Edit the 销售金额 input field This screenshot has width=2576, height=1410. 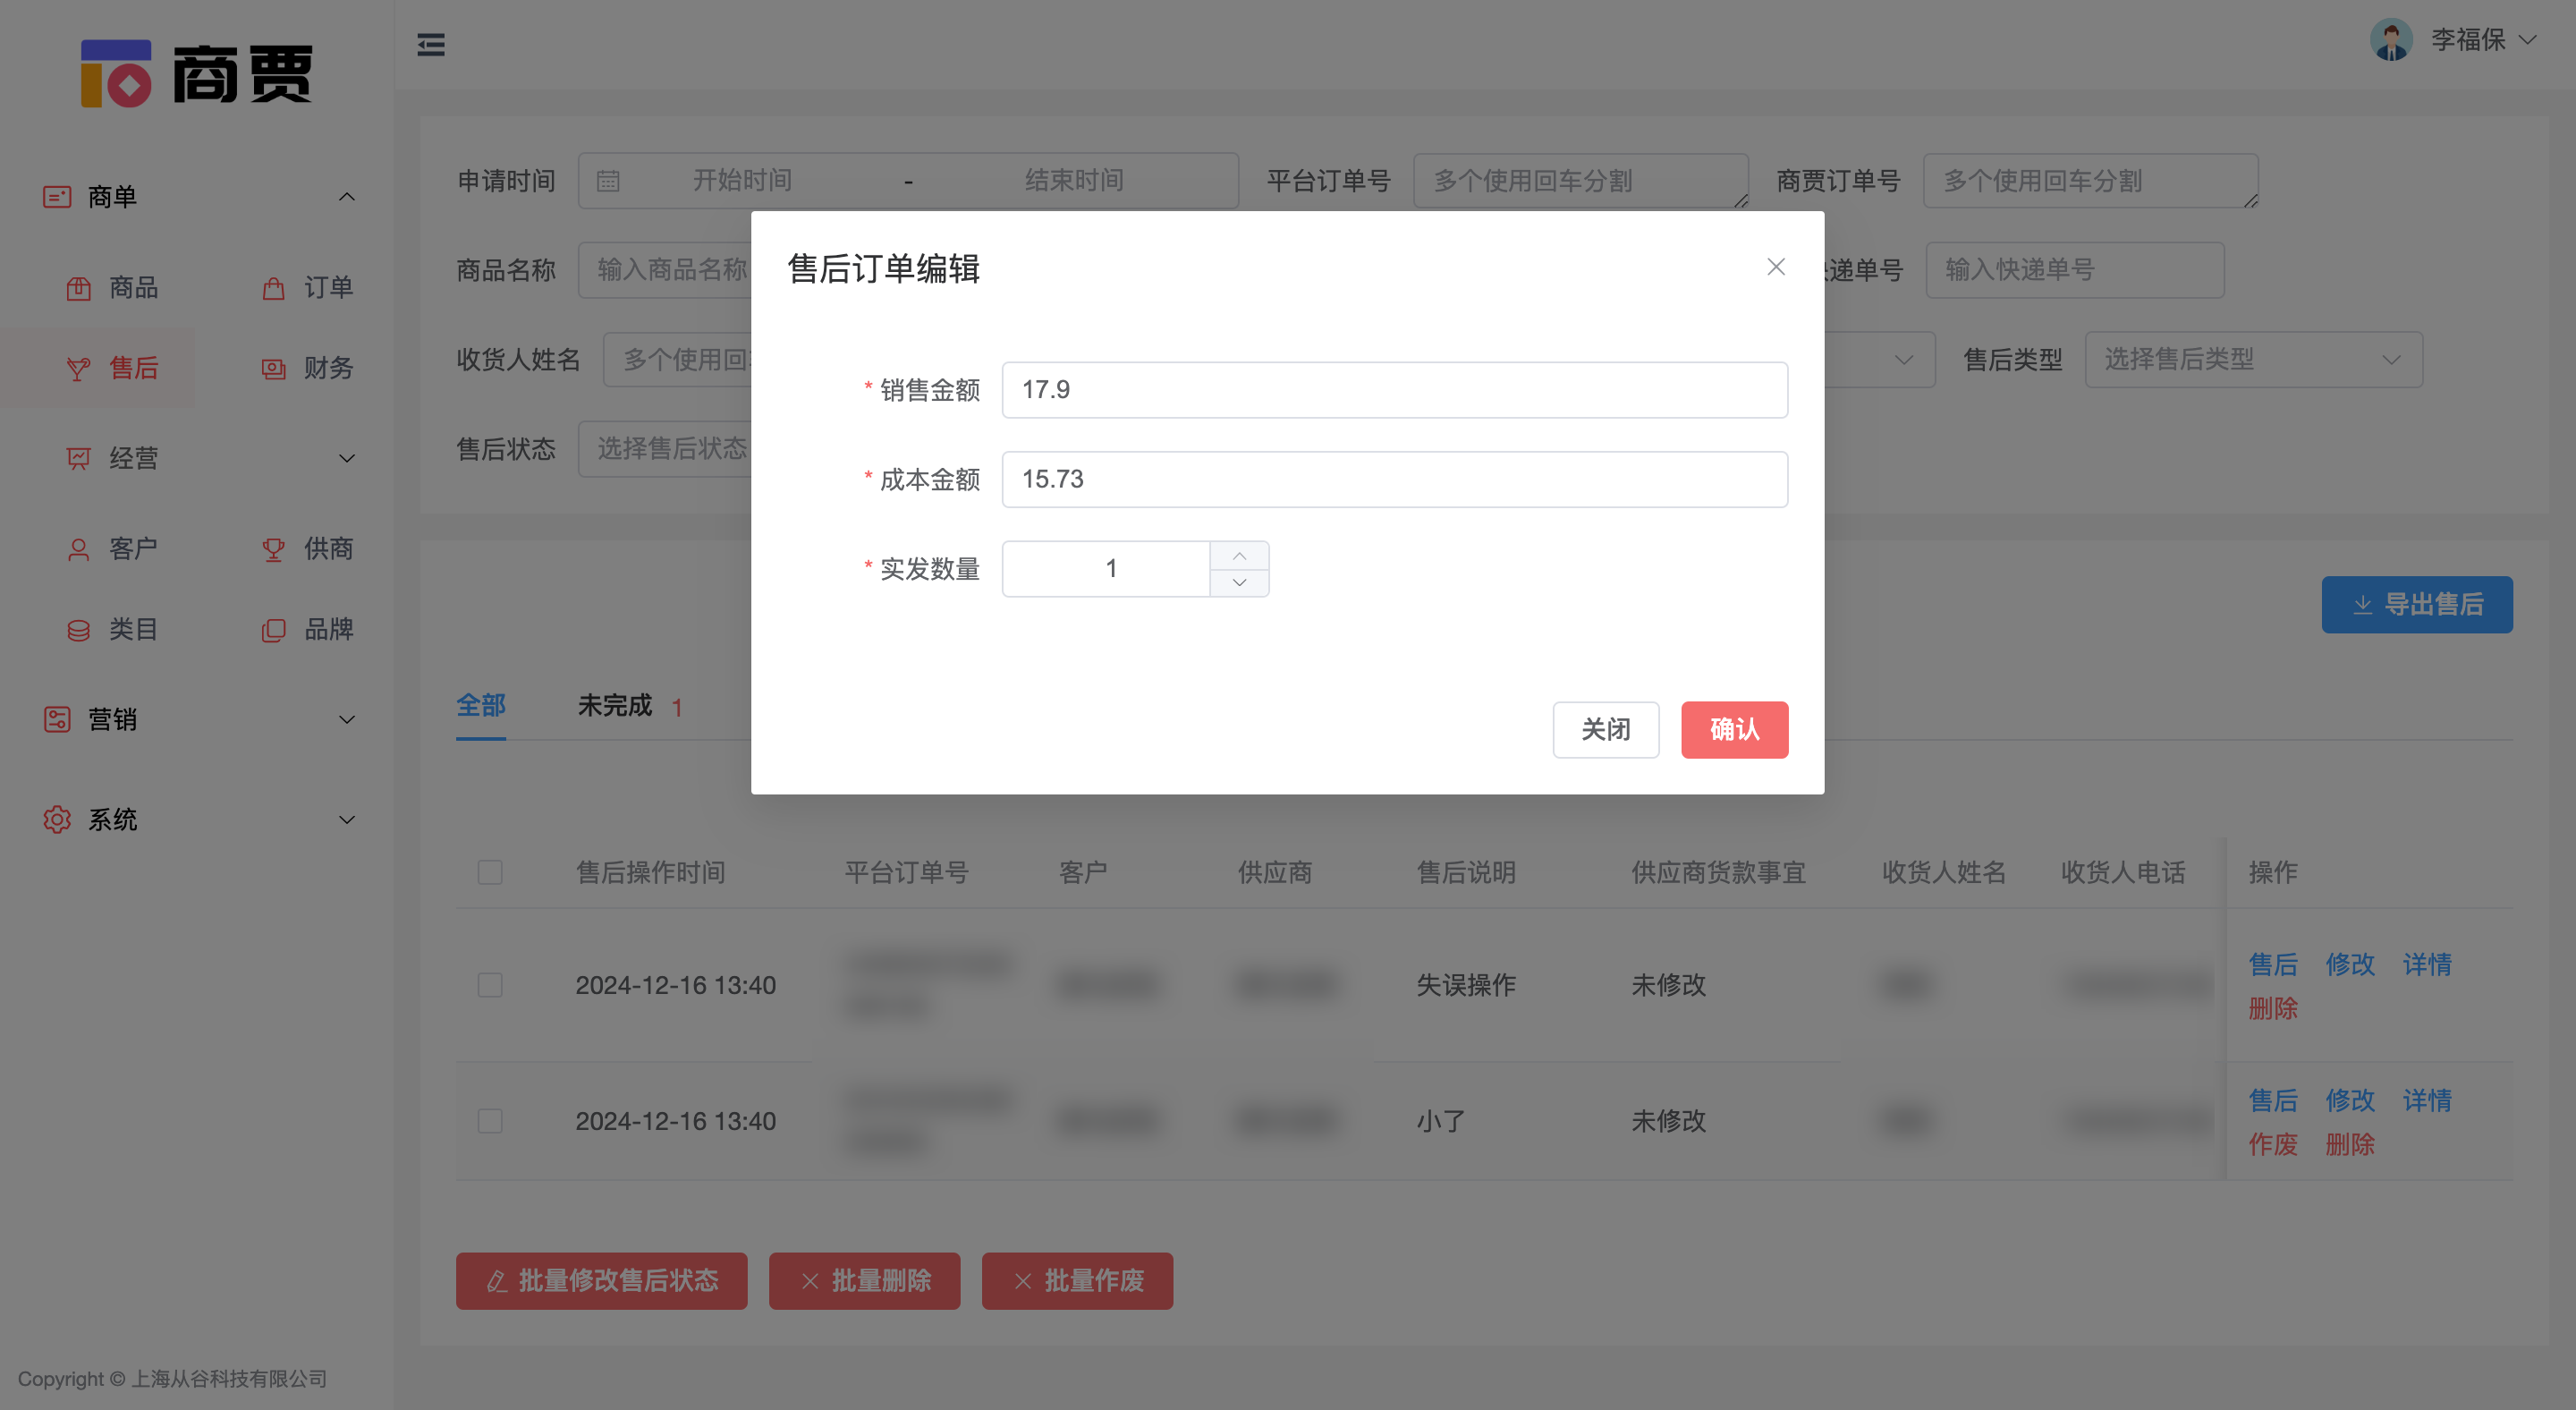pyautogui.click(x=1393, y=389)
